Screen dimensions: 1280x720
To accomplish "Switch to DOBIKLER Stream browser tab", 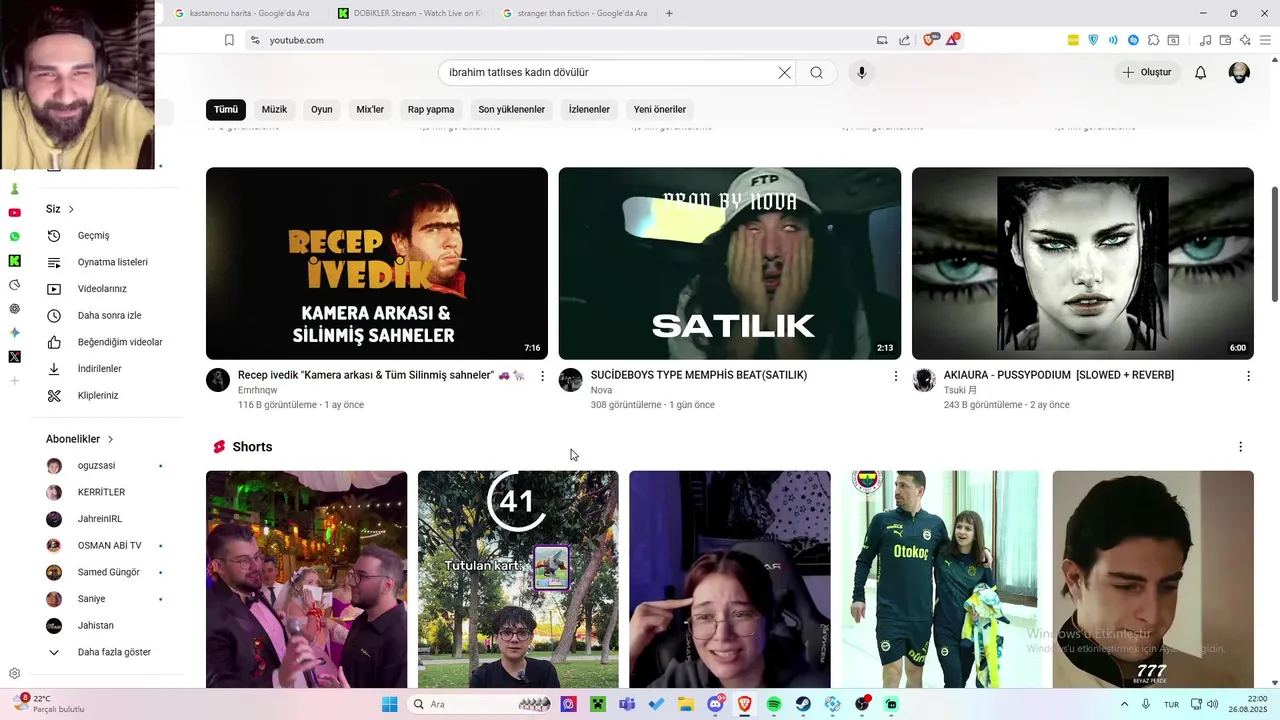I will pyautogui.click(x=410, y=13).
